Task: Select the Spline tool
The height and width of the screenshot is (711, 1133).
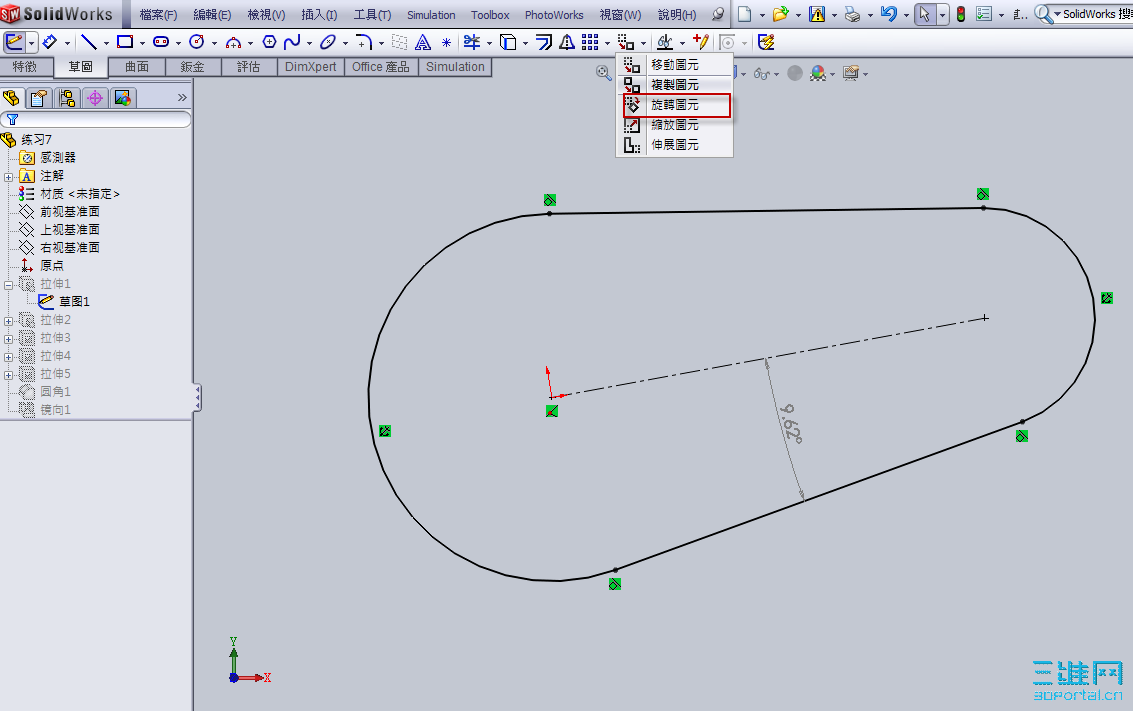Action: coord(292,43)
